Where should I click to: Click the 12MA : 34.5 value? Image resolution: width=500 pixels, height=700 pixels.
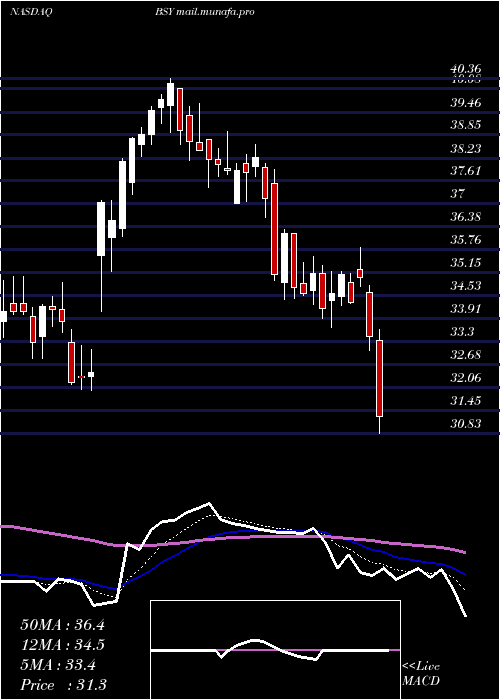(62, 645)
